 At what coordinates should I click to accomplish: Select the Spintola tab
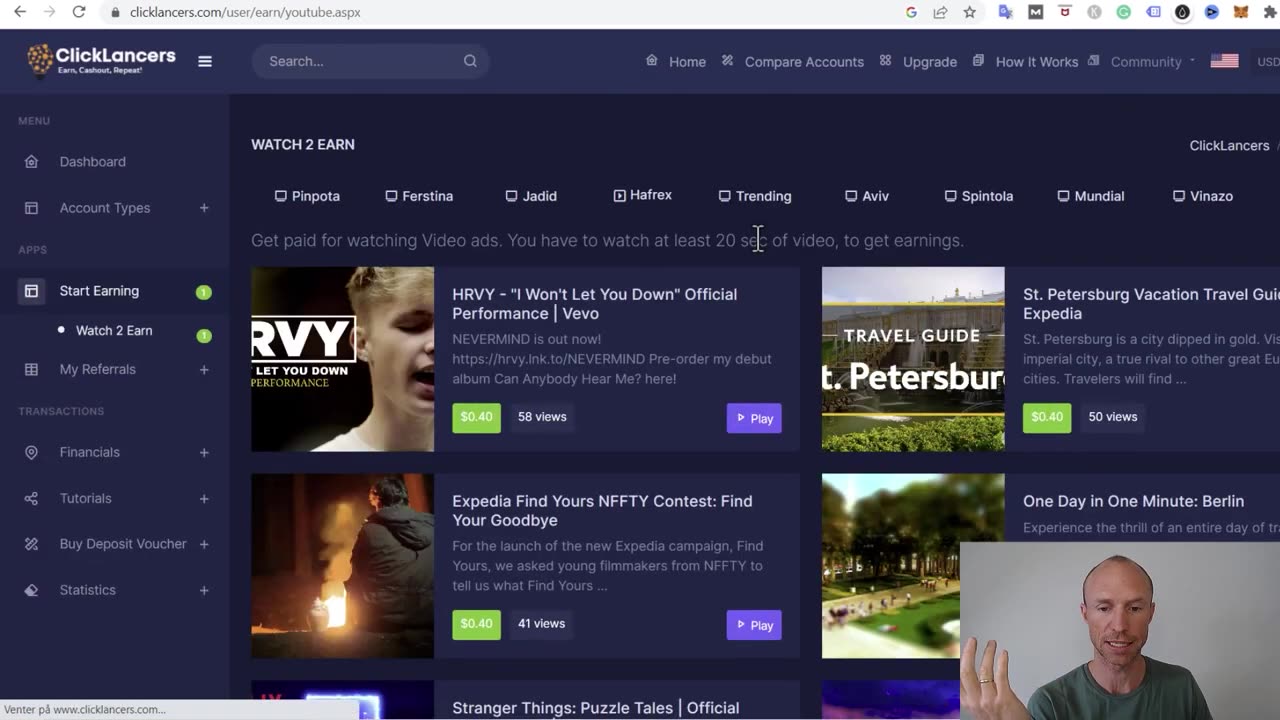point(979,196)
